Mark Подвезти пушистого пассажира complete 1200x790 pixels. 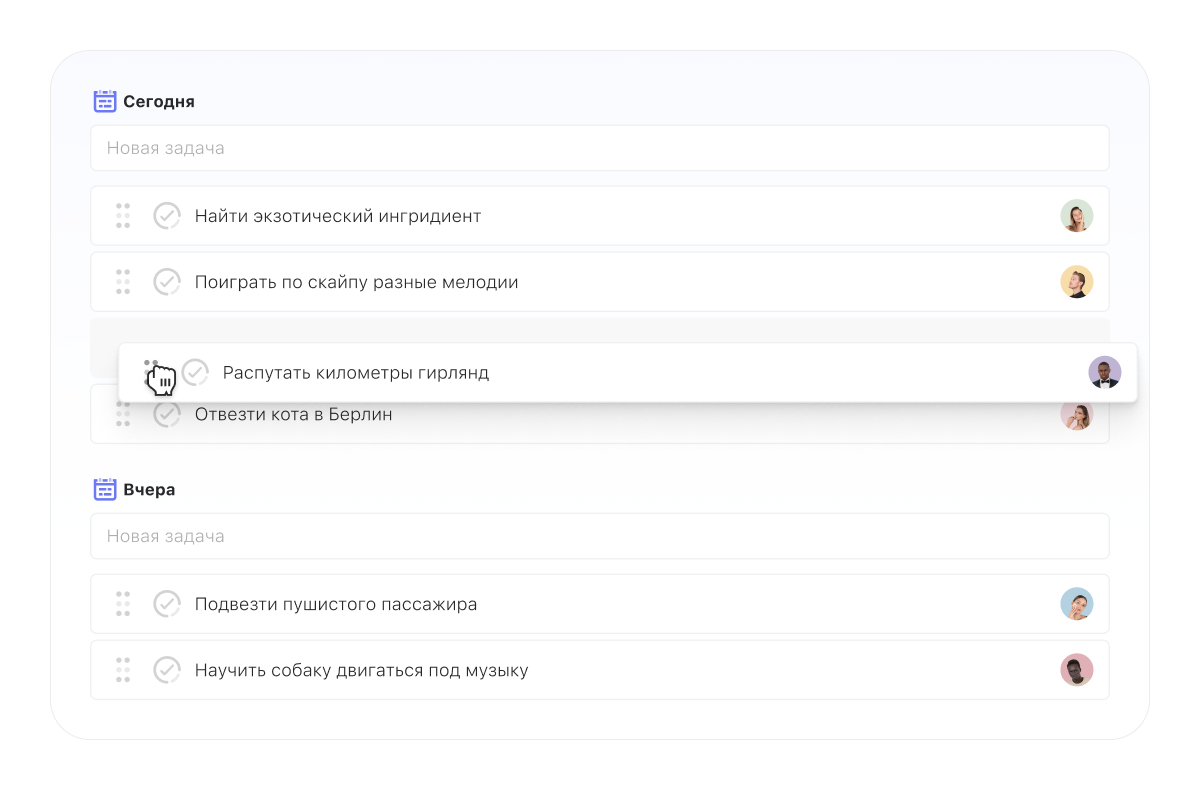(167, 604)
